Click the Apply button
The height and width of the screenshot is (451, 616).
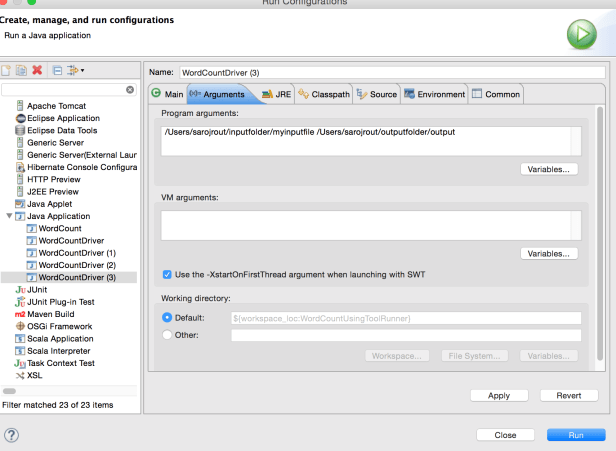click(498, 395)
